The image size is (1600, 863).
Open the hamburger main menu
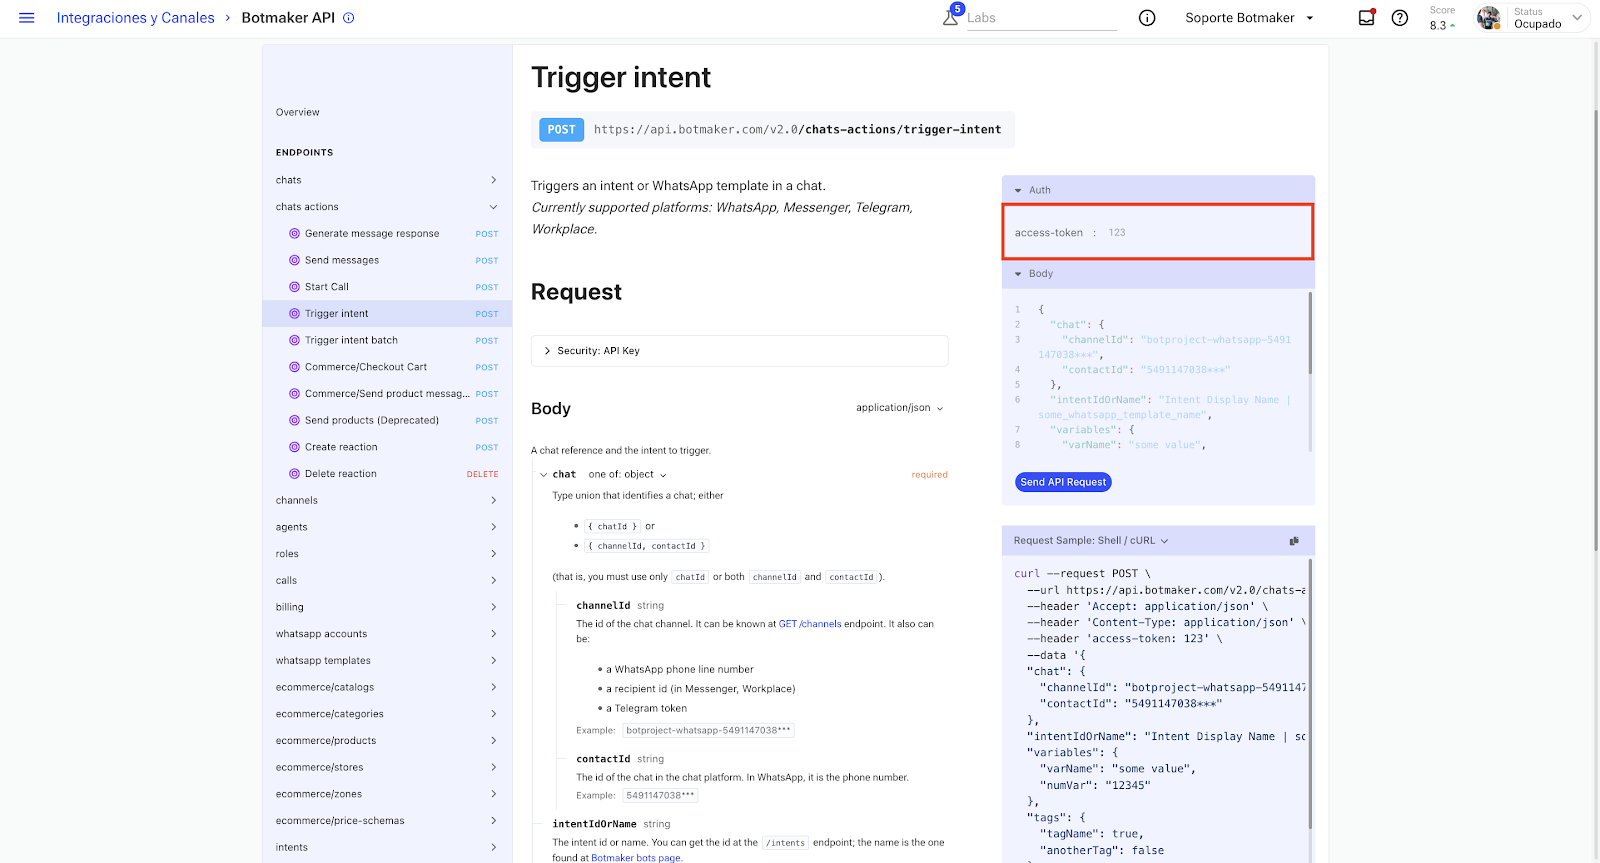(x=27, y=18)
